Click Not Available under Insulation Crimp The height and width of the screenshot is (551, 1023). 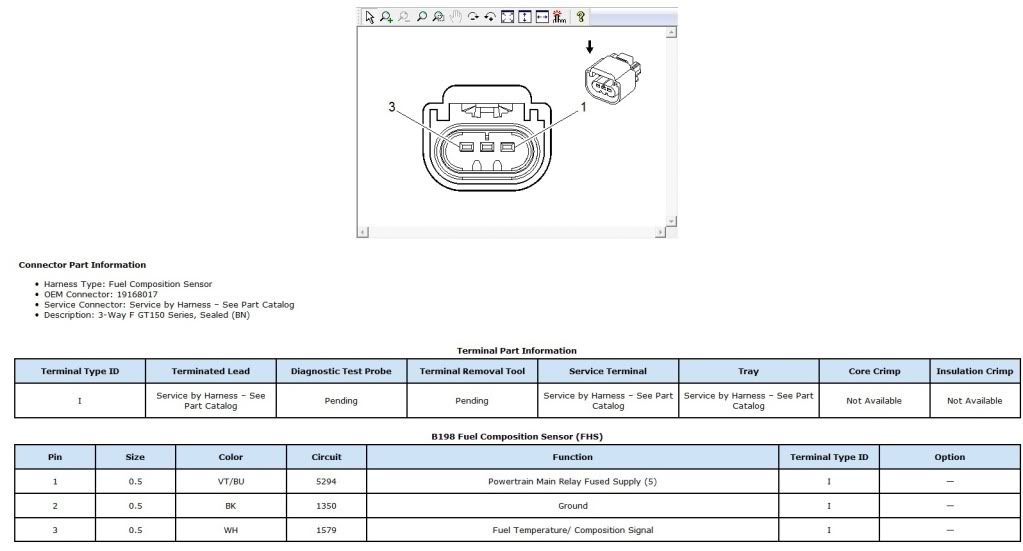pyautogui.click(x=975, y=401)
